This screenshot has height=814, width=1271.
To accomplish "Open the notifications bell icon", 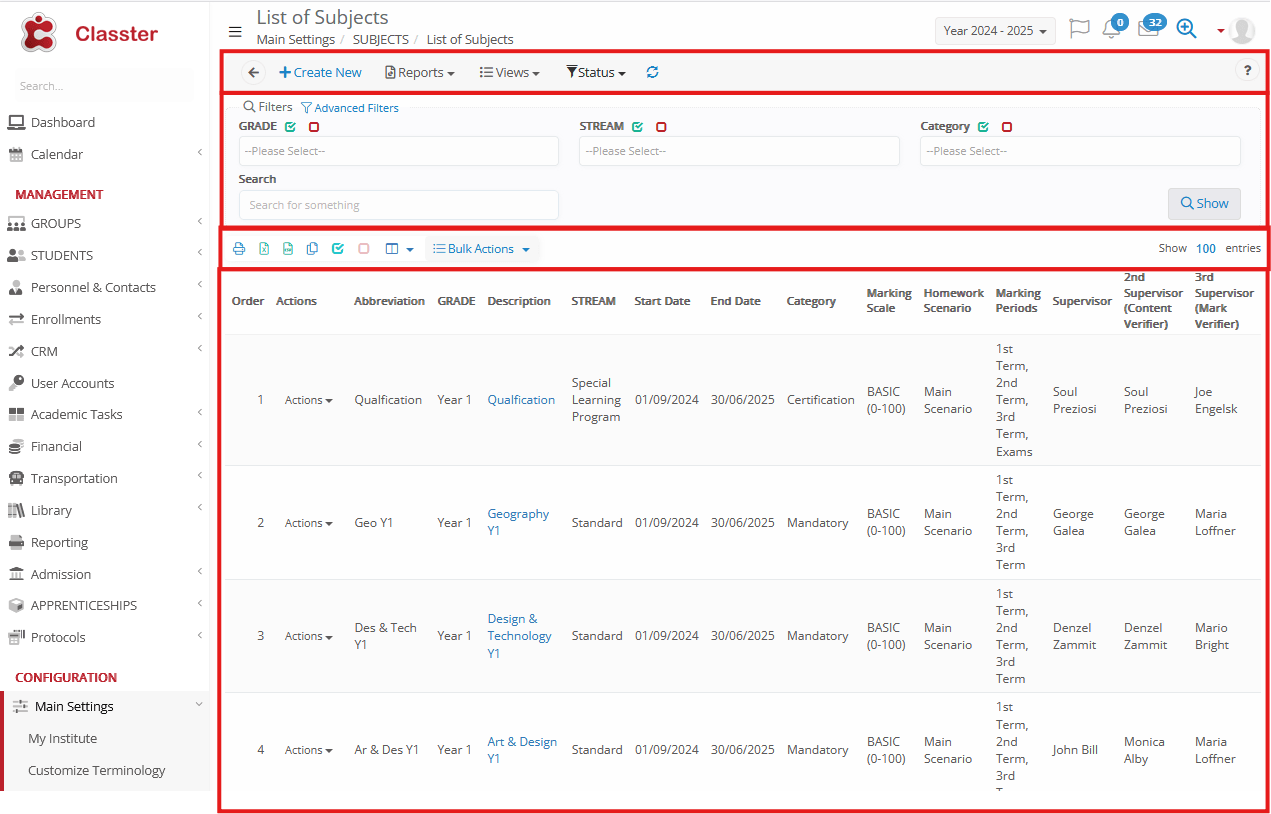I will pyautogui.click(x=1111, y=29).
